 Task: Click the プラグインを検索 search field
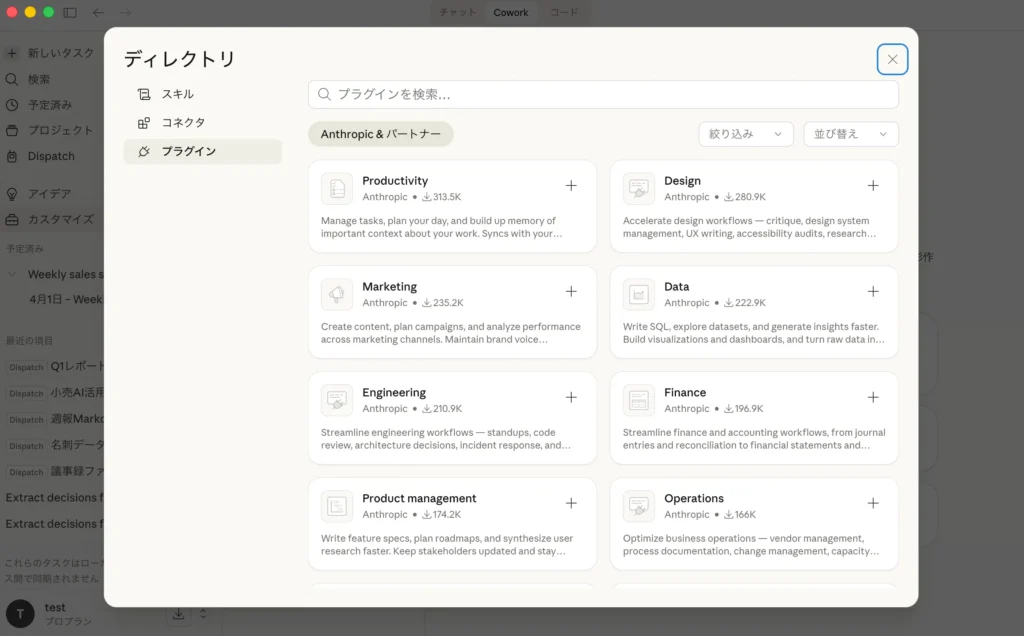tap(603, 95)
